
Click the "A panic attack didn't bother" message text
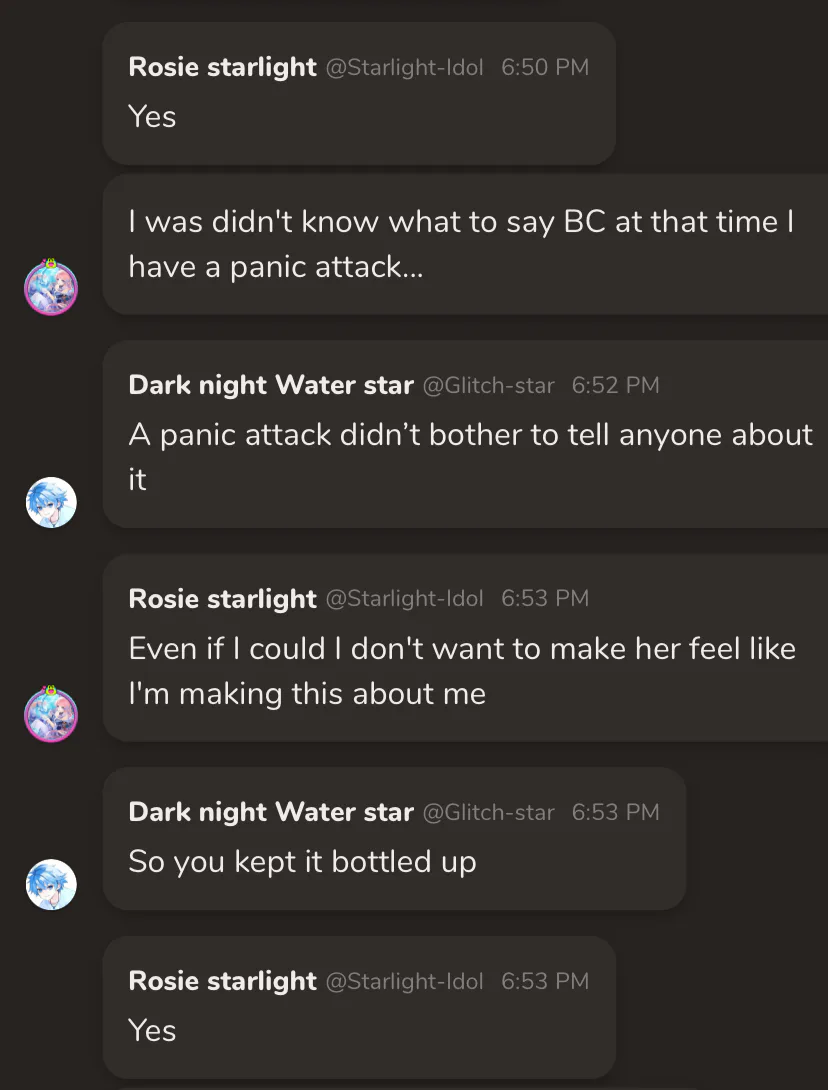click(x=470, y=456)
